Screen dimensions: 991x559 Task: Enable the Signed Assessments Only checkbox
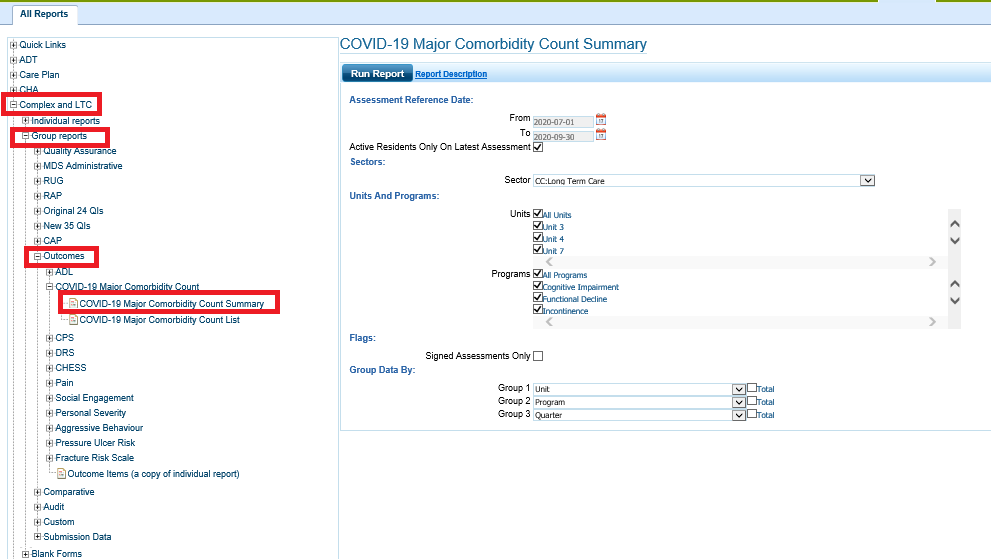click(538, 356)
